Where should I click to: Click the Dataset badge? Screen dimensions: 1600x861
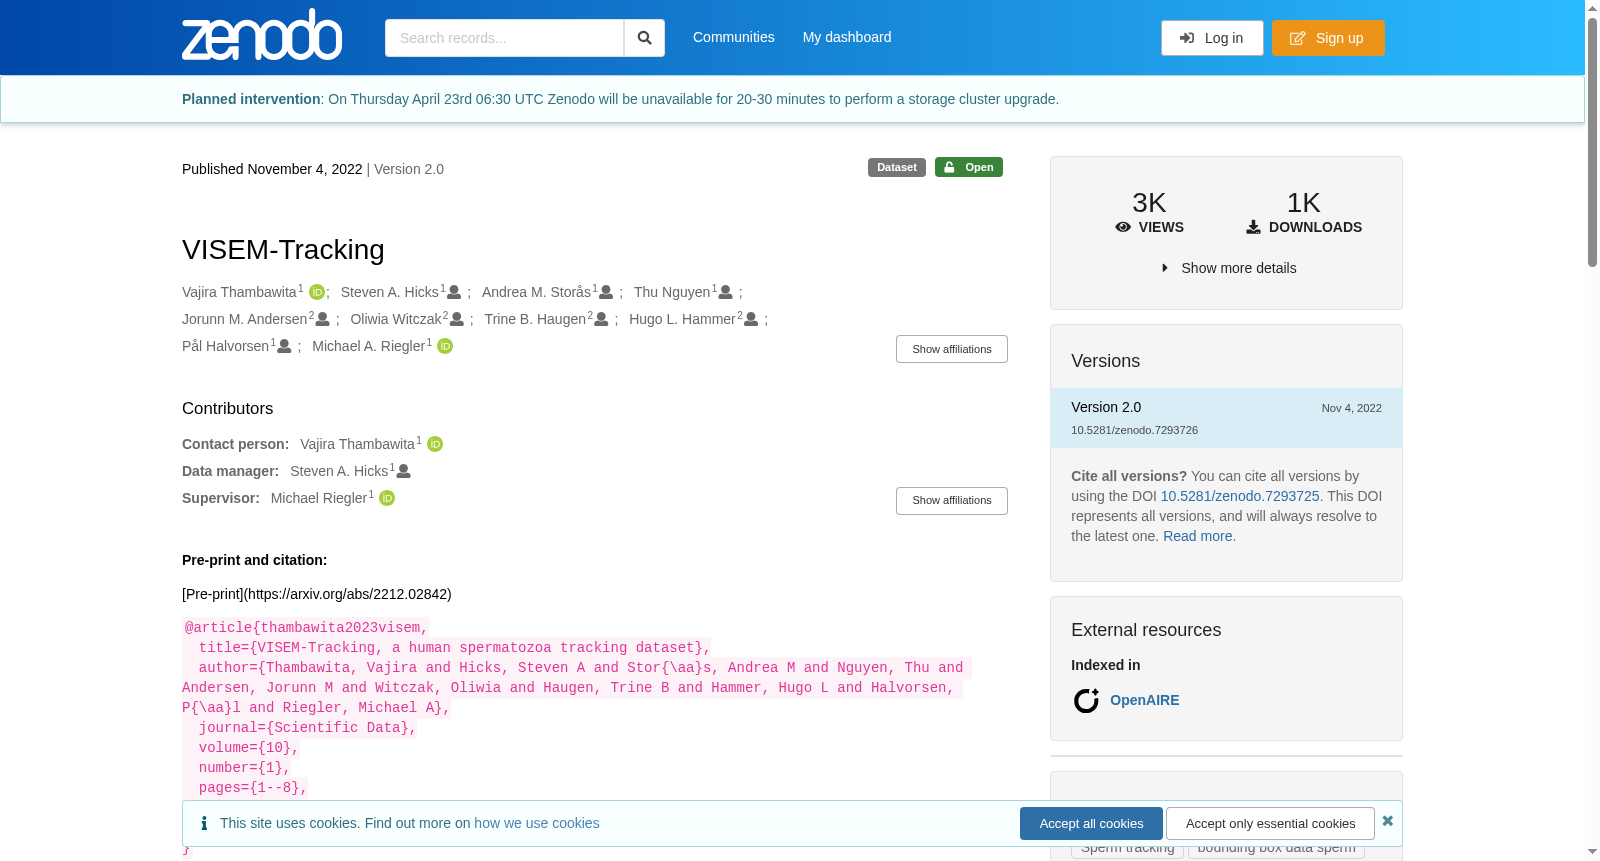pos(897,167)
